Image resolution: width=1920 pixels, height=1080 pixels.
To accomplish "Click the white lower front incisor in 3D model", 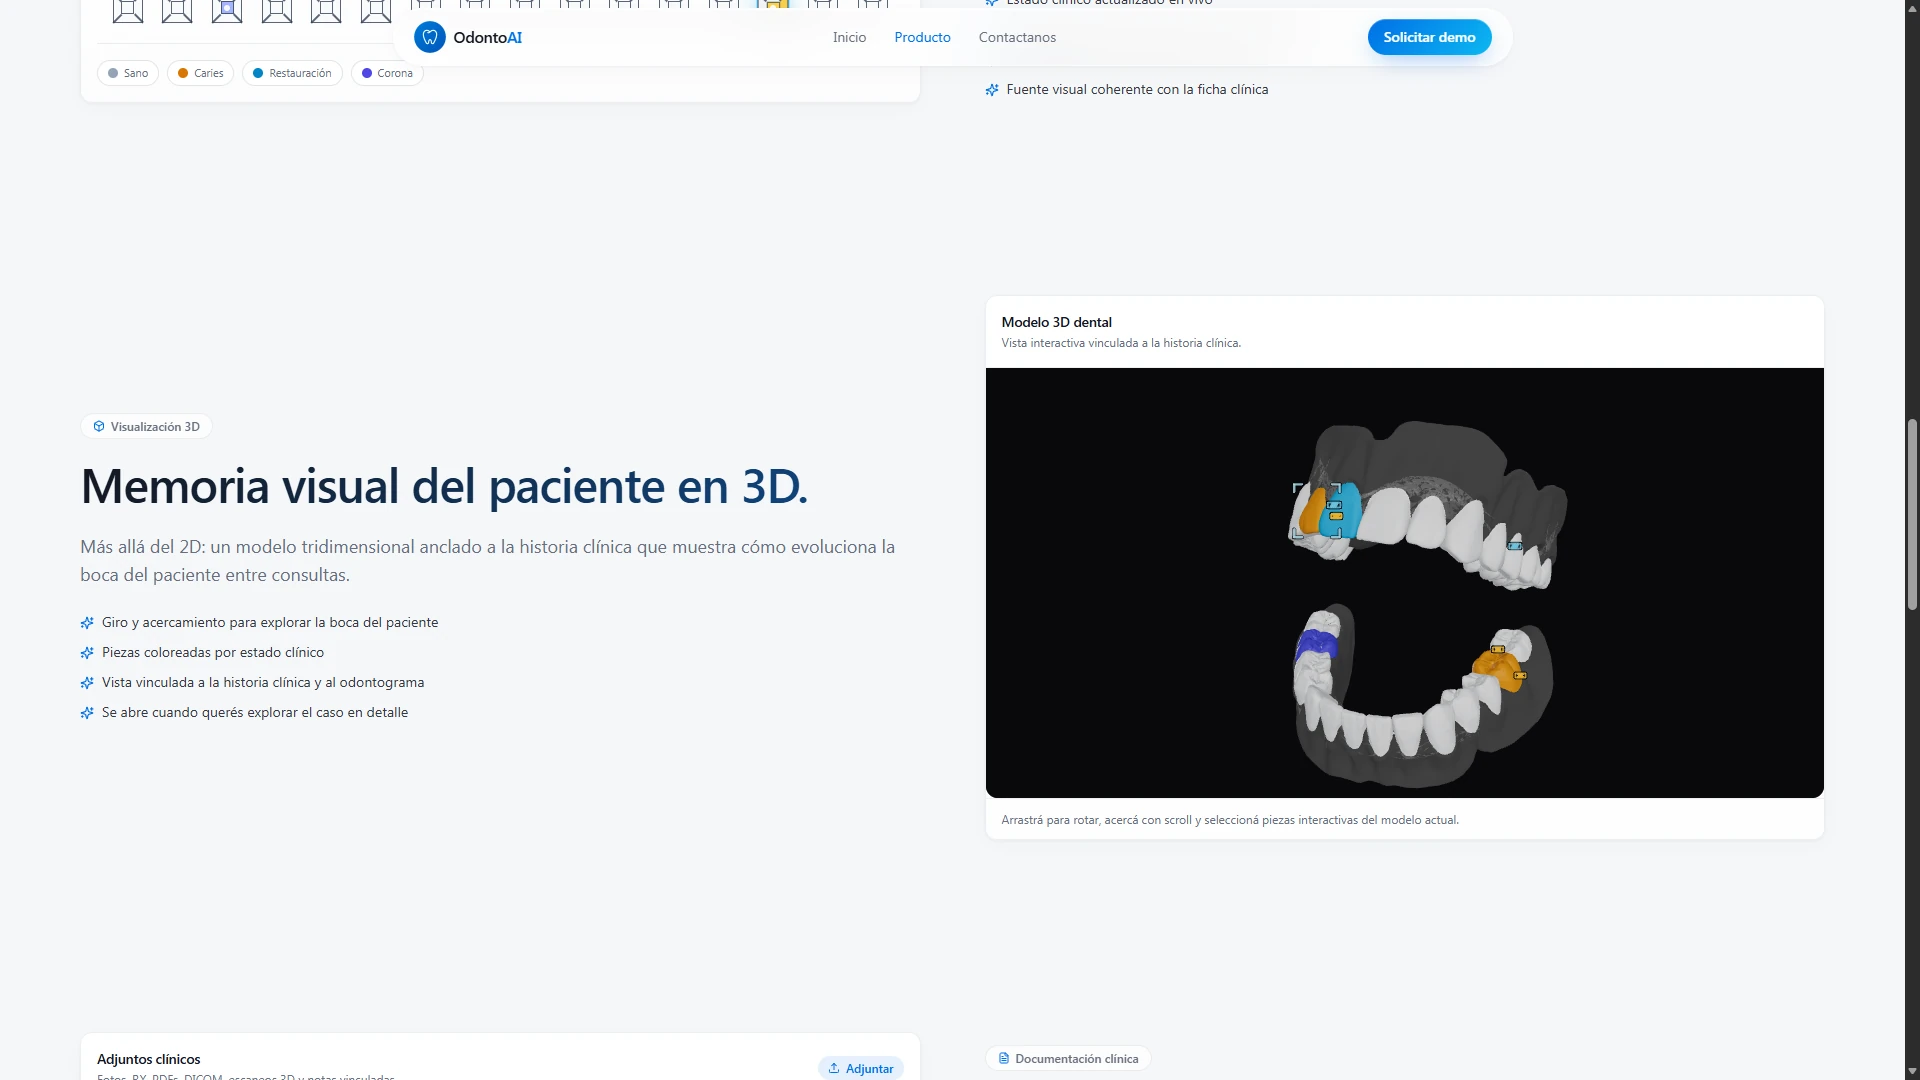I will pyautogui.click(x=1380, y=735).
